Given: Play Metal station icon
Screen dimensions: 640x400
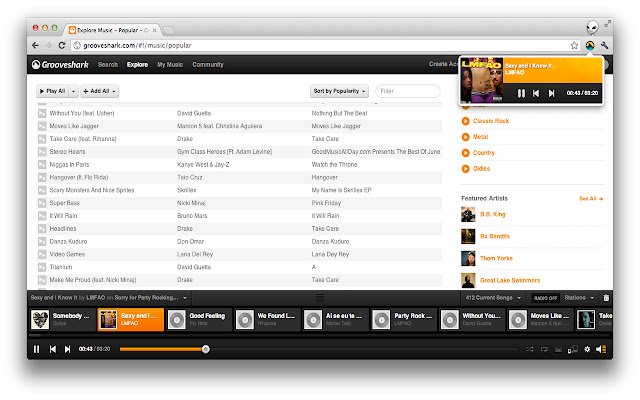Looking at the screenshot, I should tap(465, 137).
